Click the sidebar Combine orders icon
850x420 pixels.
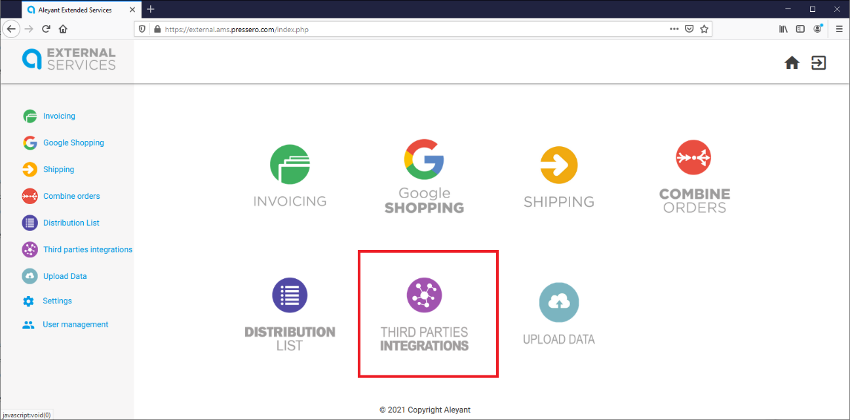(x=30, y=196)
